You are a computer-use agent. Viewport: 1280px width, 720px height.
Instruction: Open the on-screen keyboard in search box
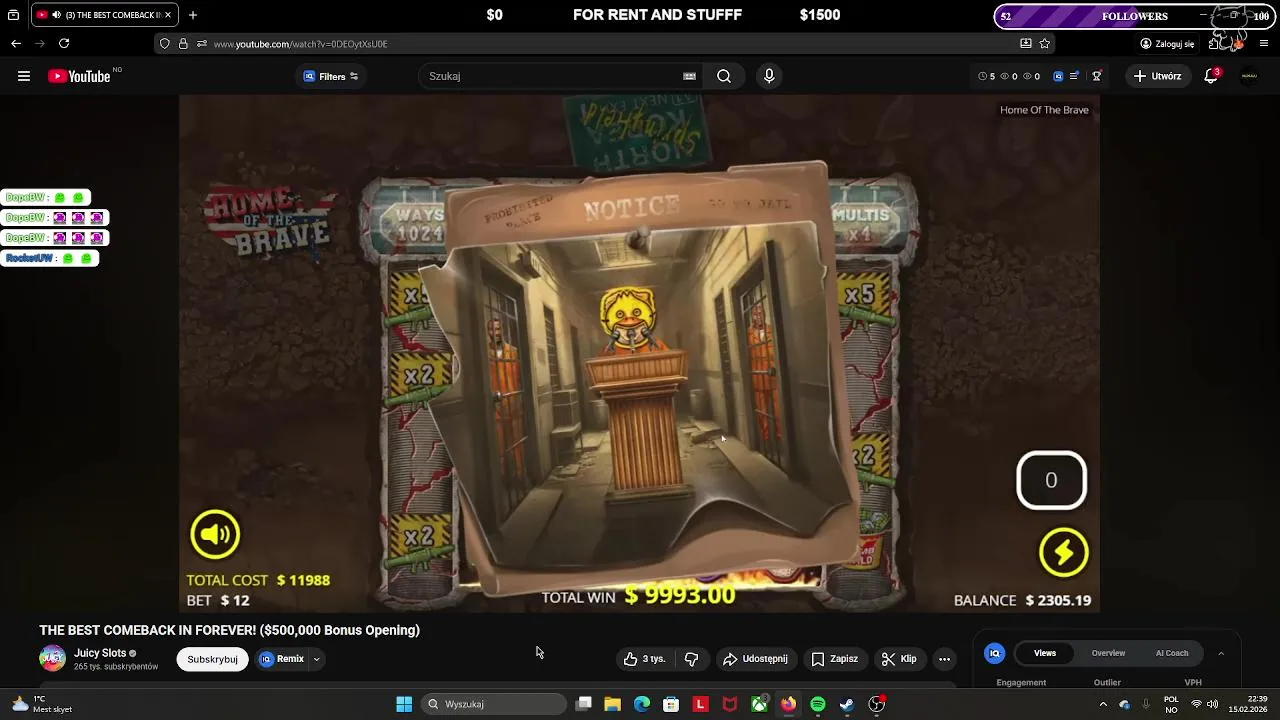[x=689, y=76]
